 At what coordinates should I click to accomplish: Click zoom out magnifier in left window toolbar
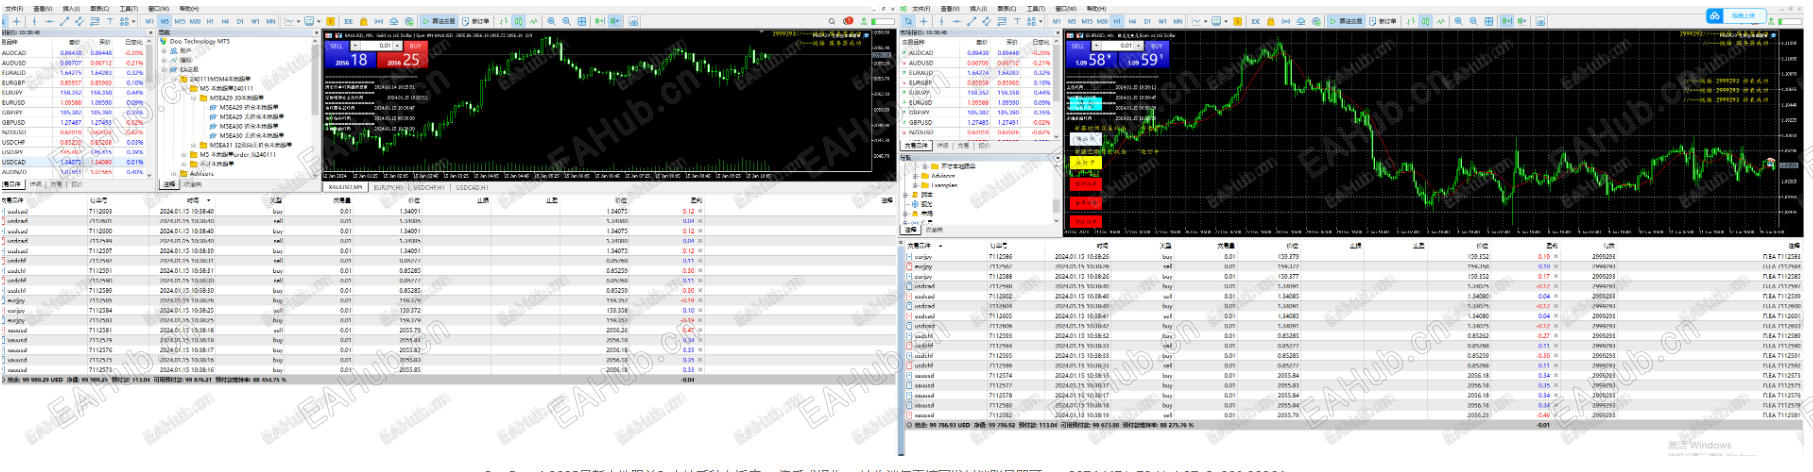566,21
